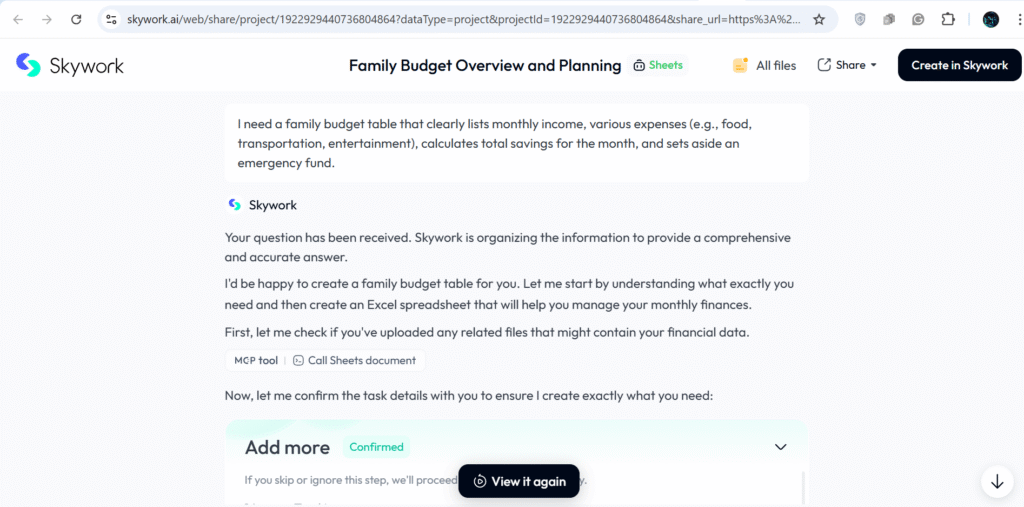Open the All files folder icon
Screen dimensions: 1024x507
741,66
